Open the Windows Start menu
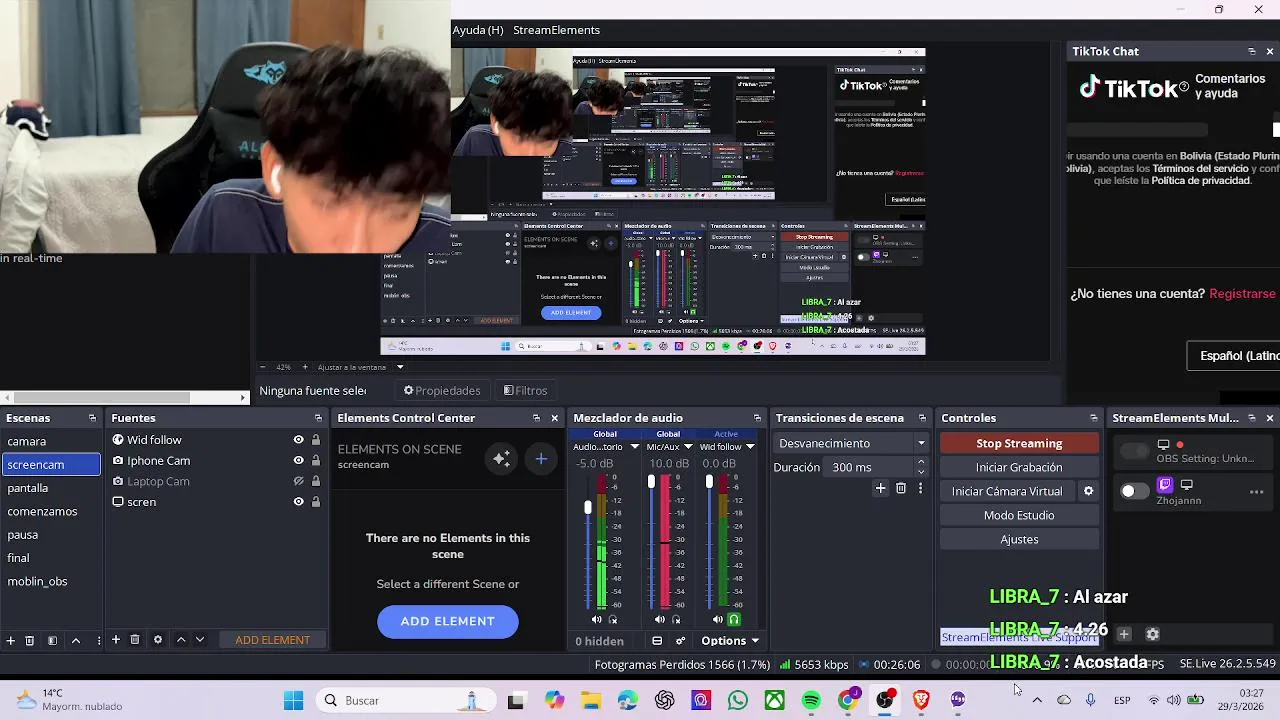 (293, 701)
